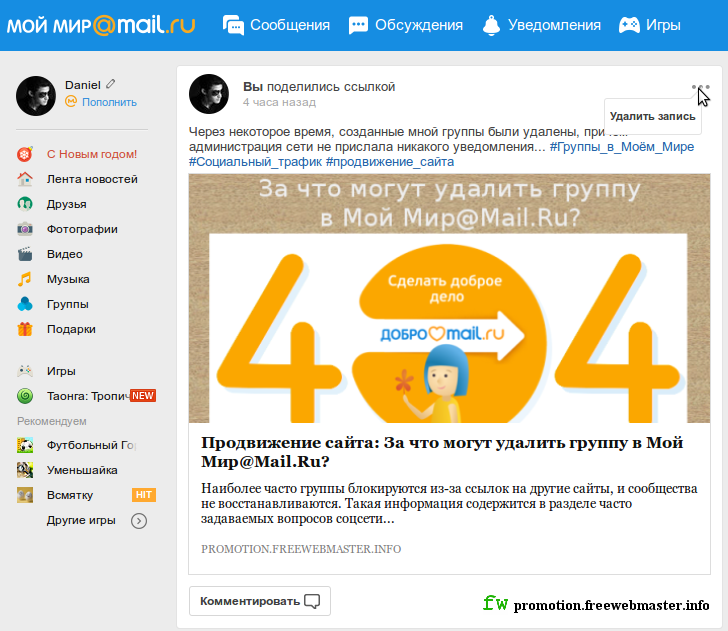Click the Лента новостей house icon
The image size is (728, 631).
click(25, 179)
